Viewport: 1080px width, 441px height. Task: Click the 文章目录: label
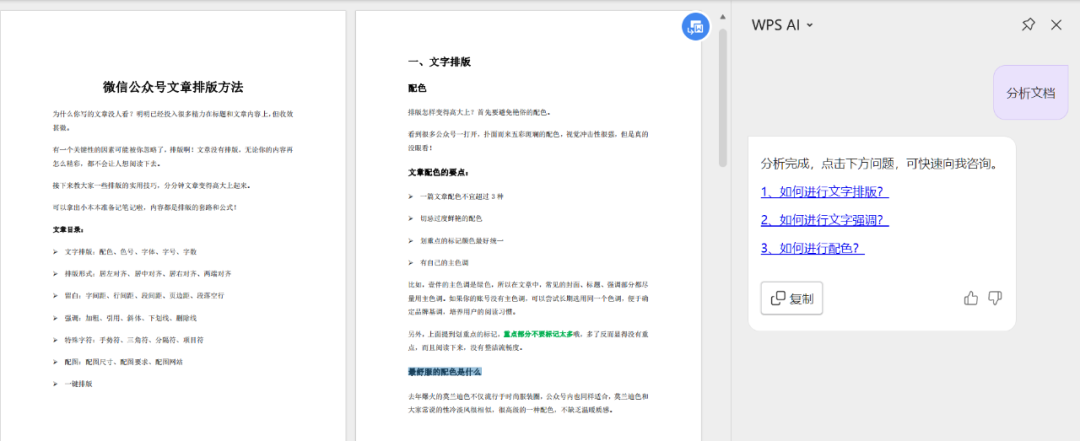click(68, 229)
